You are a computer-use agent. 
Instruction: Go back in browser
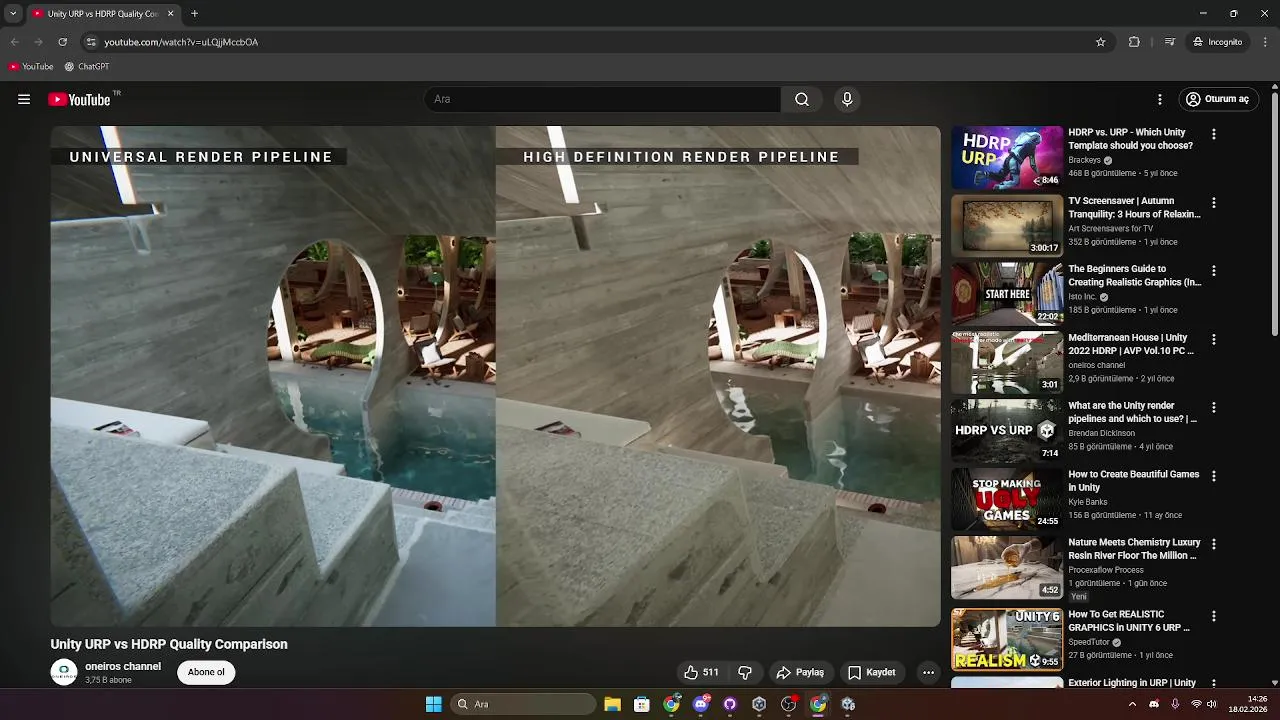pyautogui.click(x=14, y=42)
